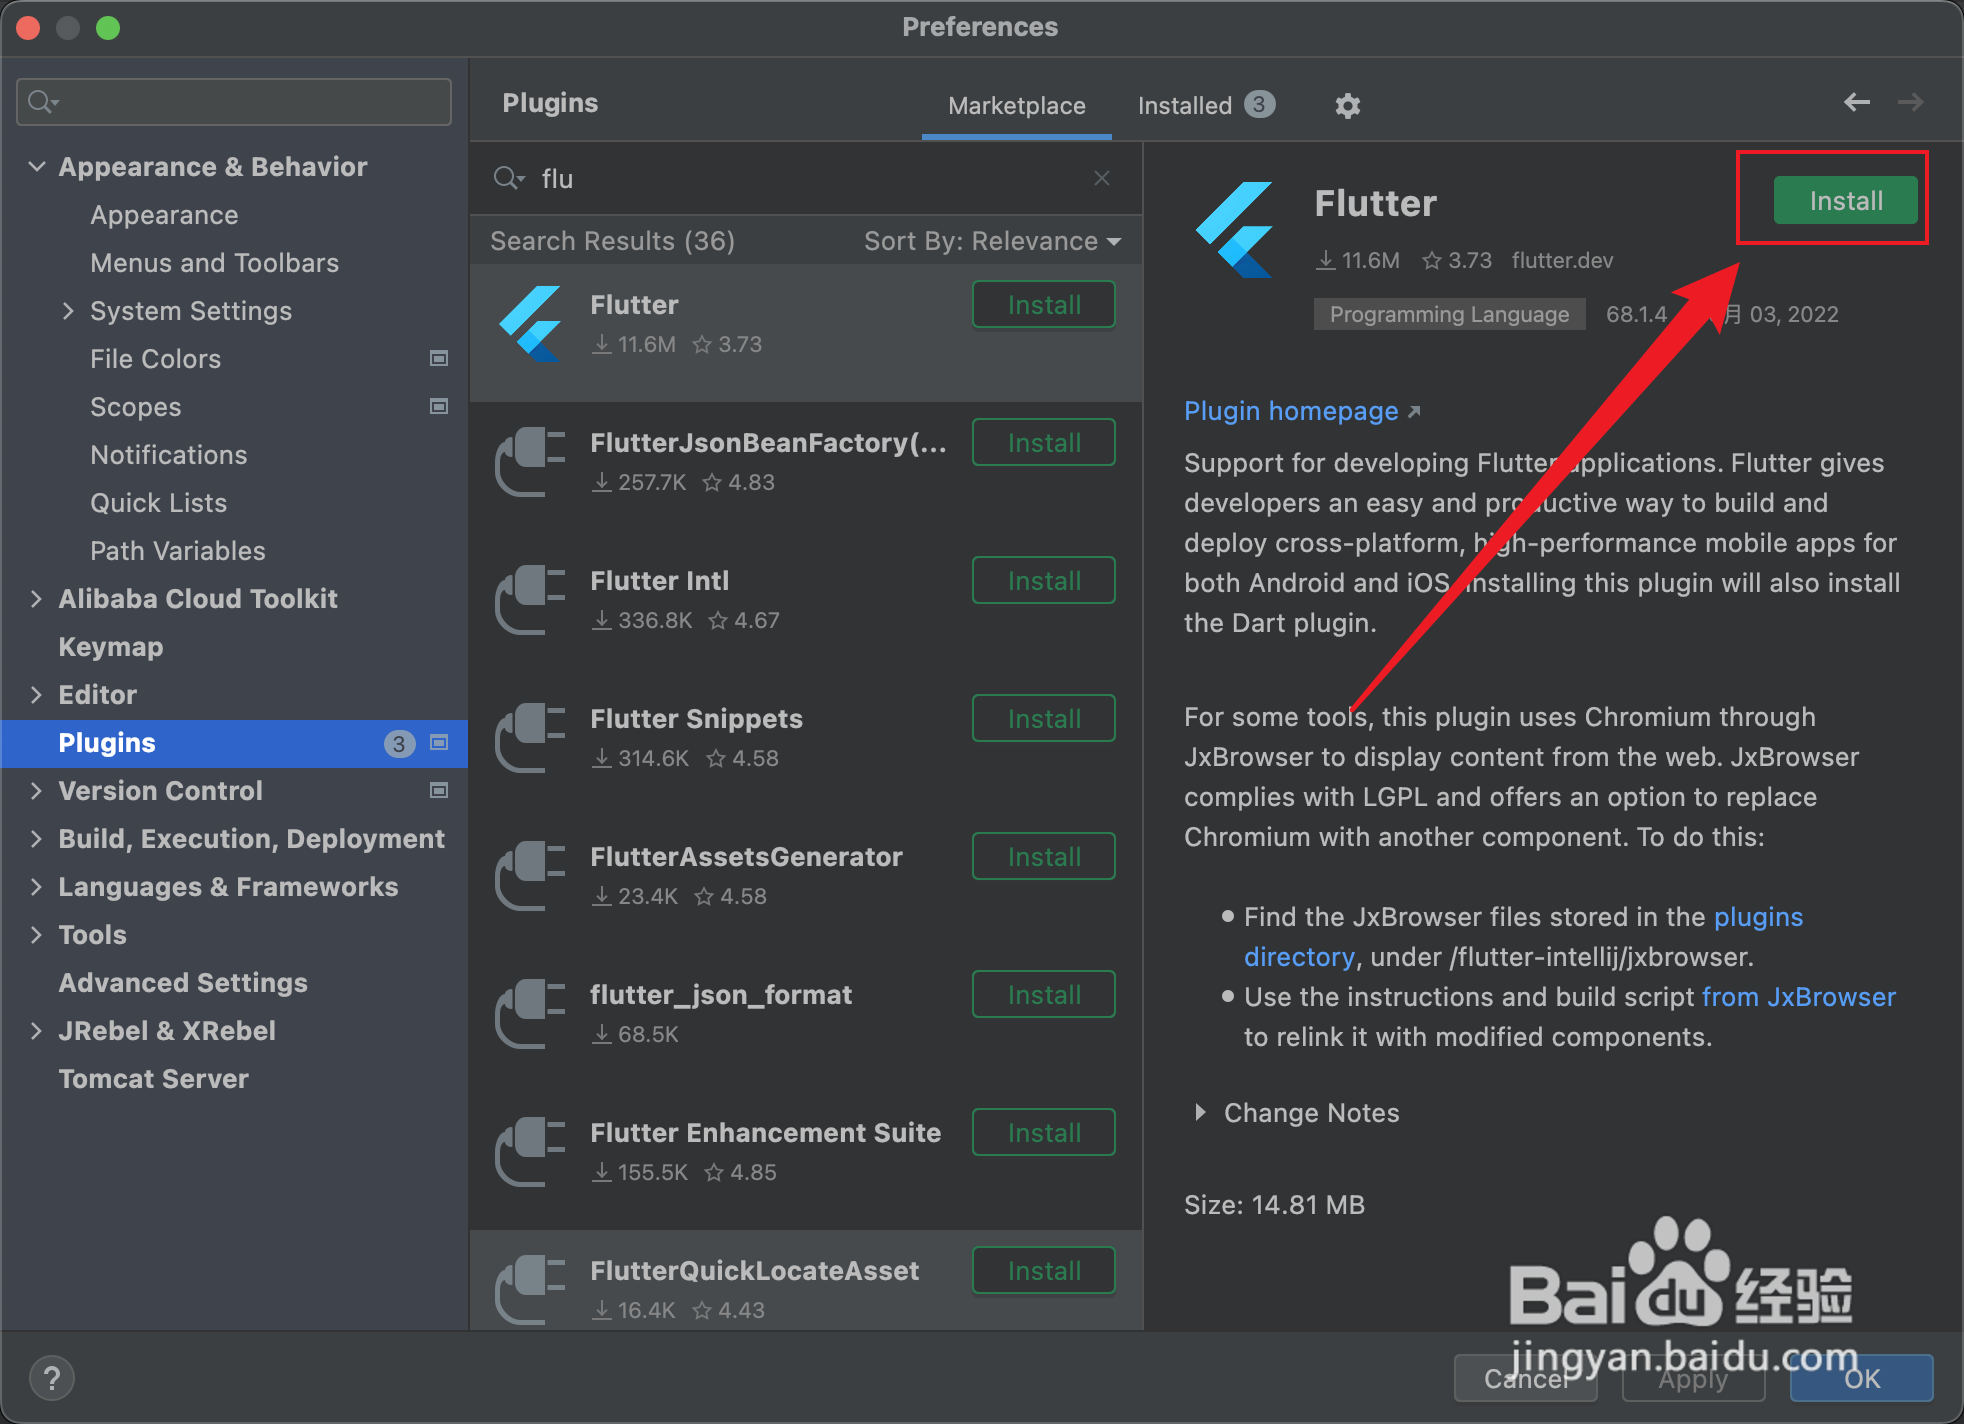
Task: Open Path Variables settings
Action: pyautogui.click(x=177, y=551)
